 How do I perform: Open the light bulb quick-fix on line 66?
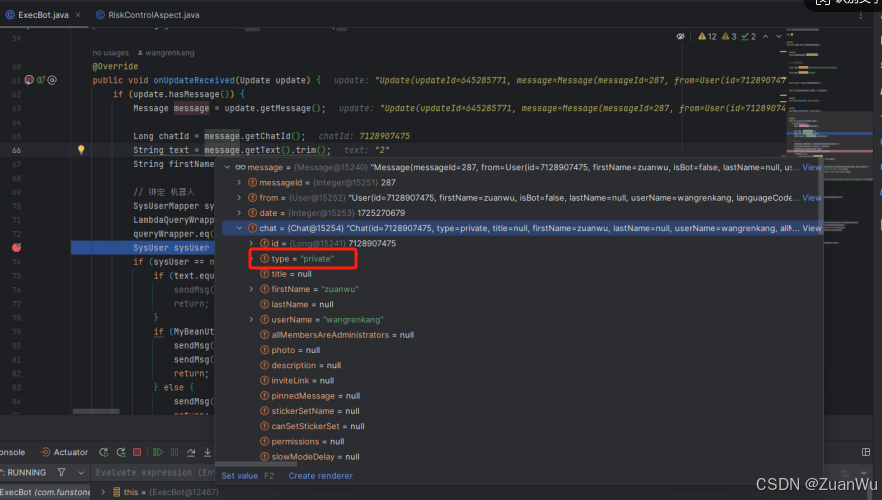coord(81,150)
